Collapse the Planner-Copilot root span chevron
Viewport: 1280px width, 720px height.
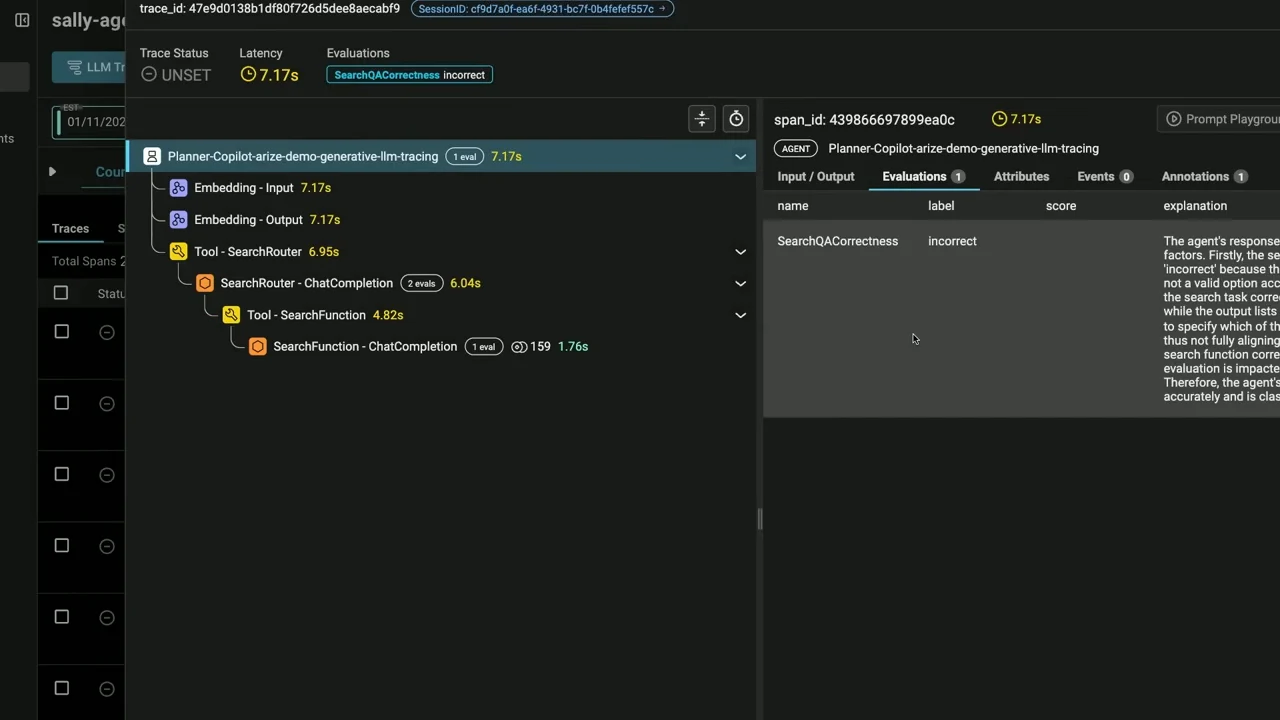pyautogui.click(x=740, y=157)
